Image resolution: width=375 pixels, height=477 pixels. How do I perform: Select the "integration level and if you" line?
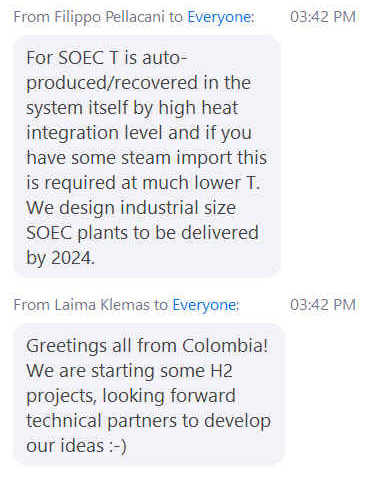[x=139, y=133]
